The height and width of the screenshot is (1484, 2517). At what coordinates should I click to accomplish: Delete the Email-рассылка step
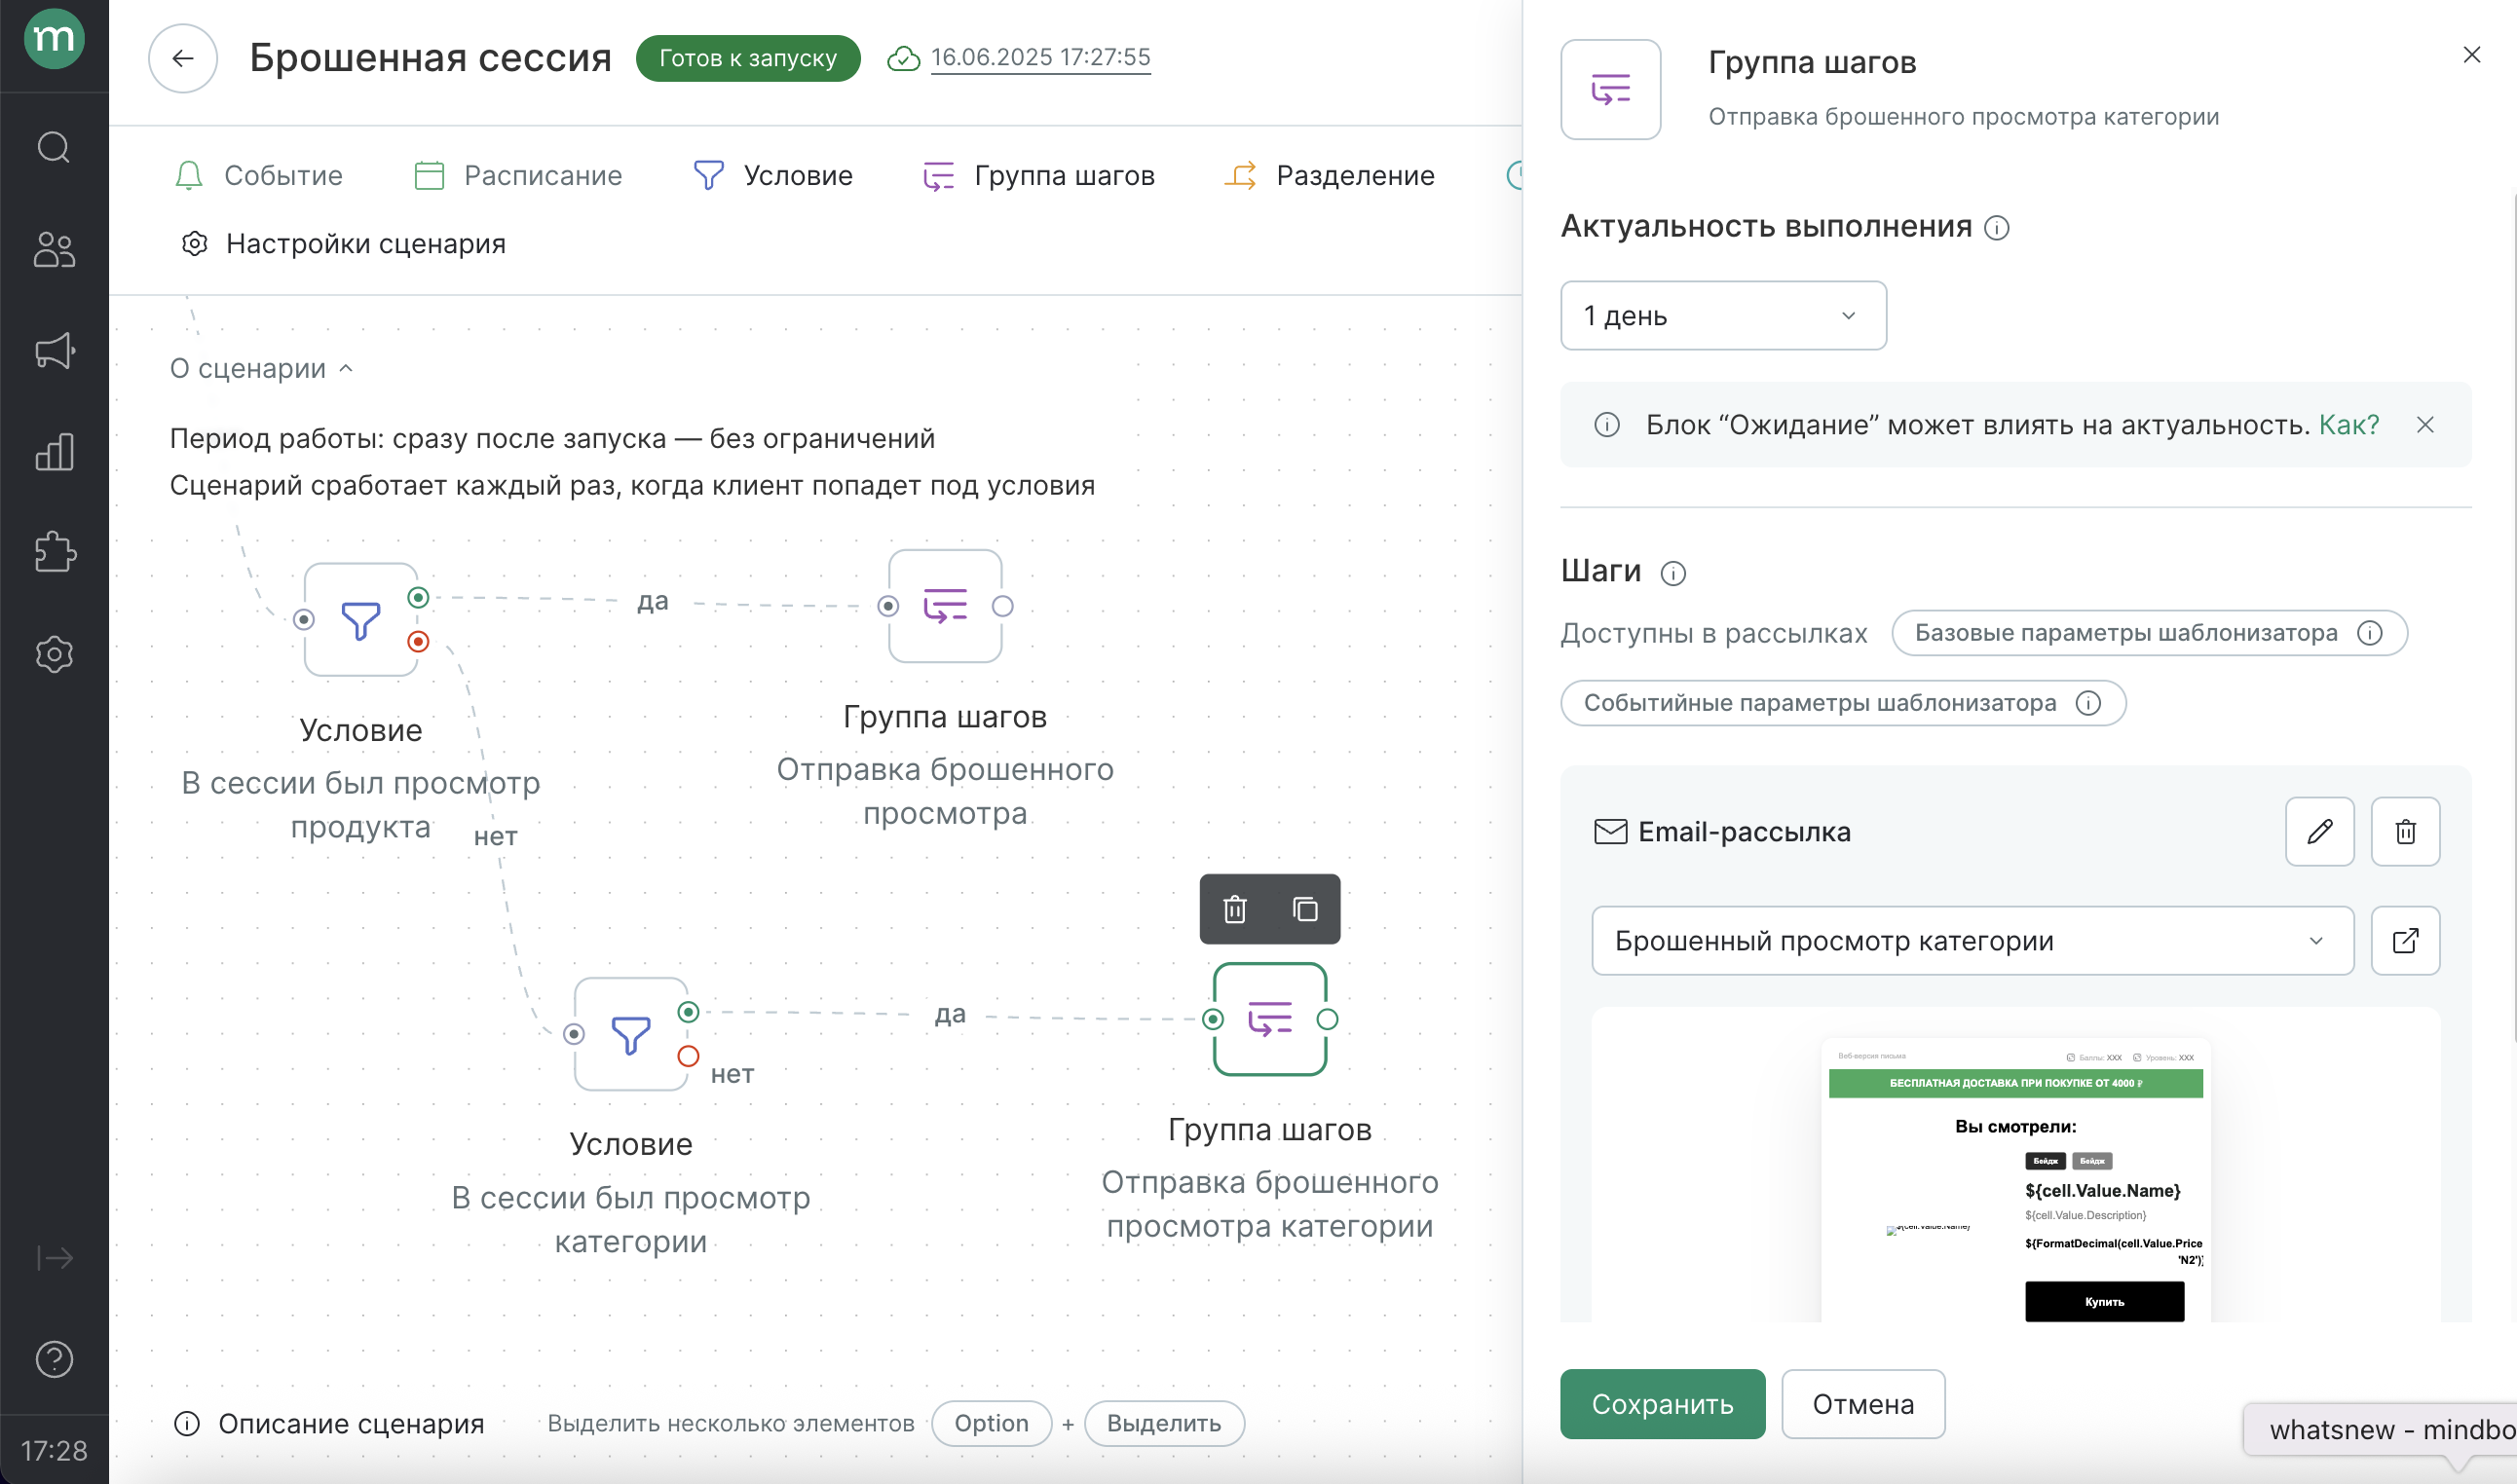(2405, 831)
